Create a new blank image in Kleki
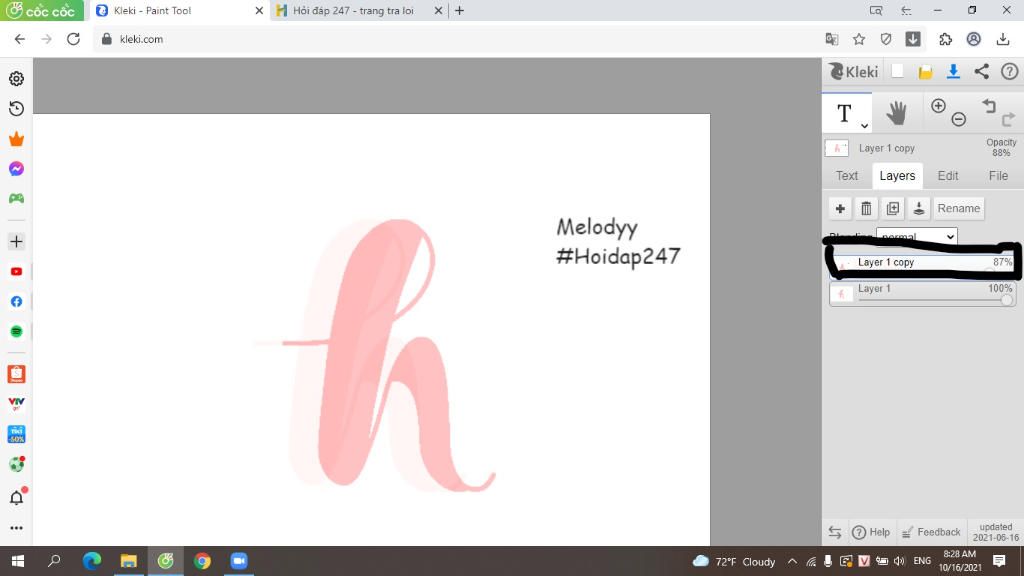The height and width of the screenshot is (576, 1024). [897, 72]
